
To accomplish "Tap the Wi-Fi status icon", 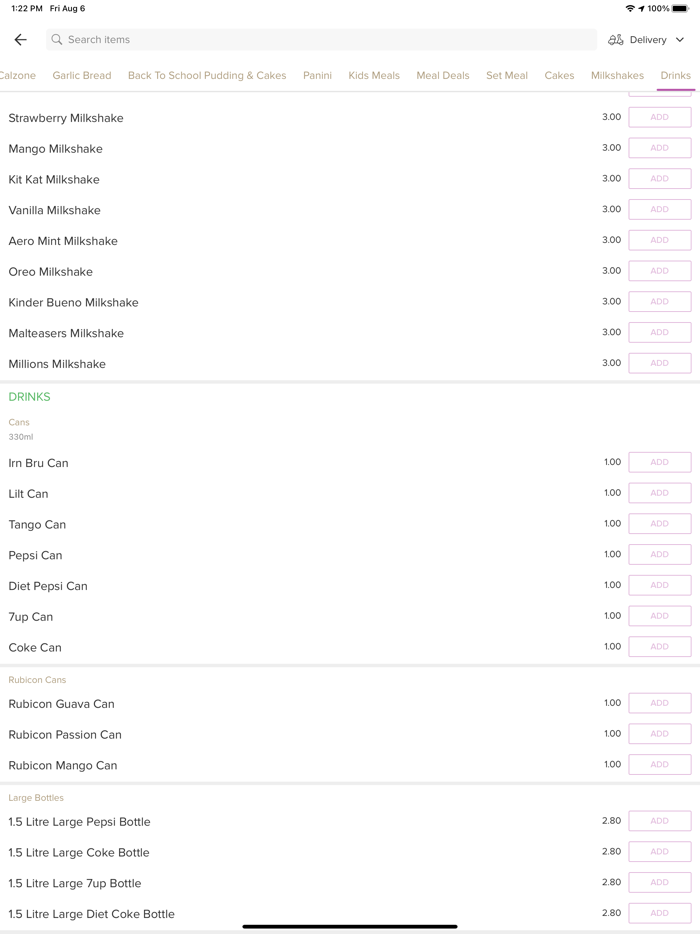I will [629, 8].
